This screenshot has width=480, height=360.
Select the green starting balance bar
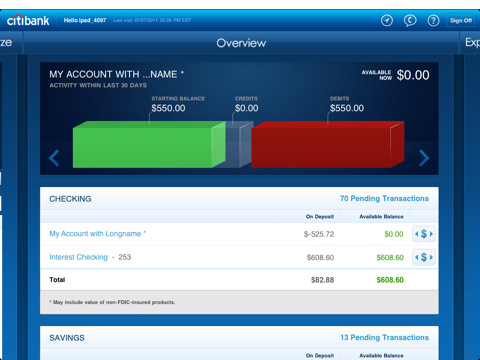[149, 144]
